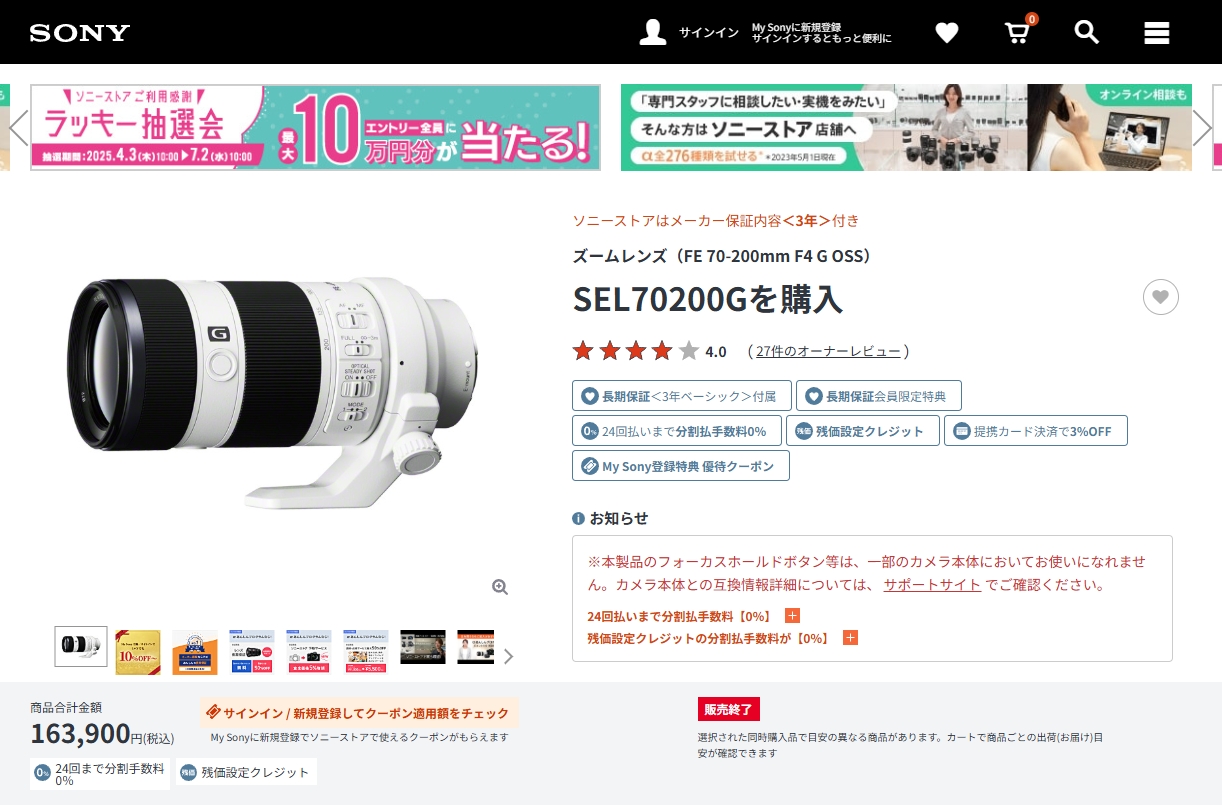Show next thumbnails with right chevron
The width and height of the screenshot is (1222, 805).
tap(508, 656)
